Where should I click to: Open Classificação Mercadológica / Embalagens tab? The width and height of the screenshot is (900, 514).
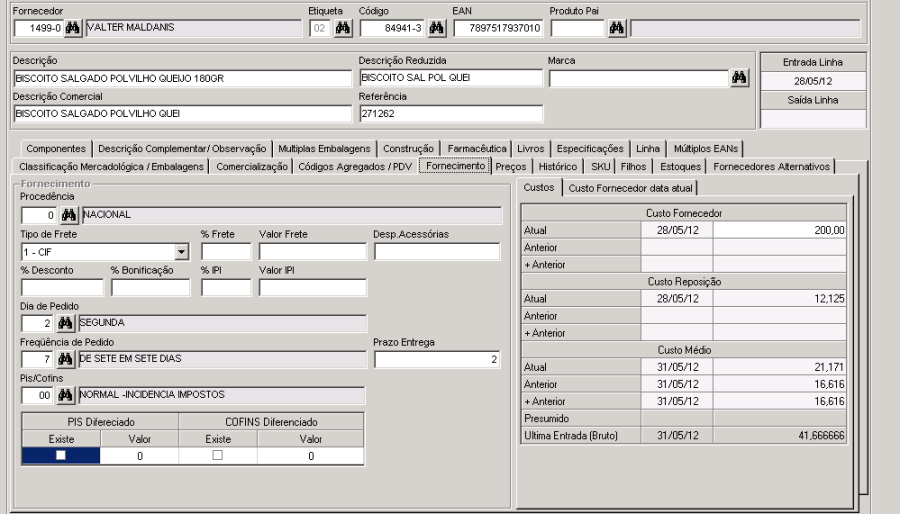click(x=111, y=166)
